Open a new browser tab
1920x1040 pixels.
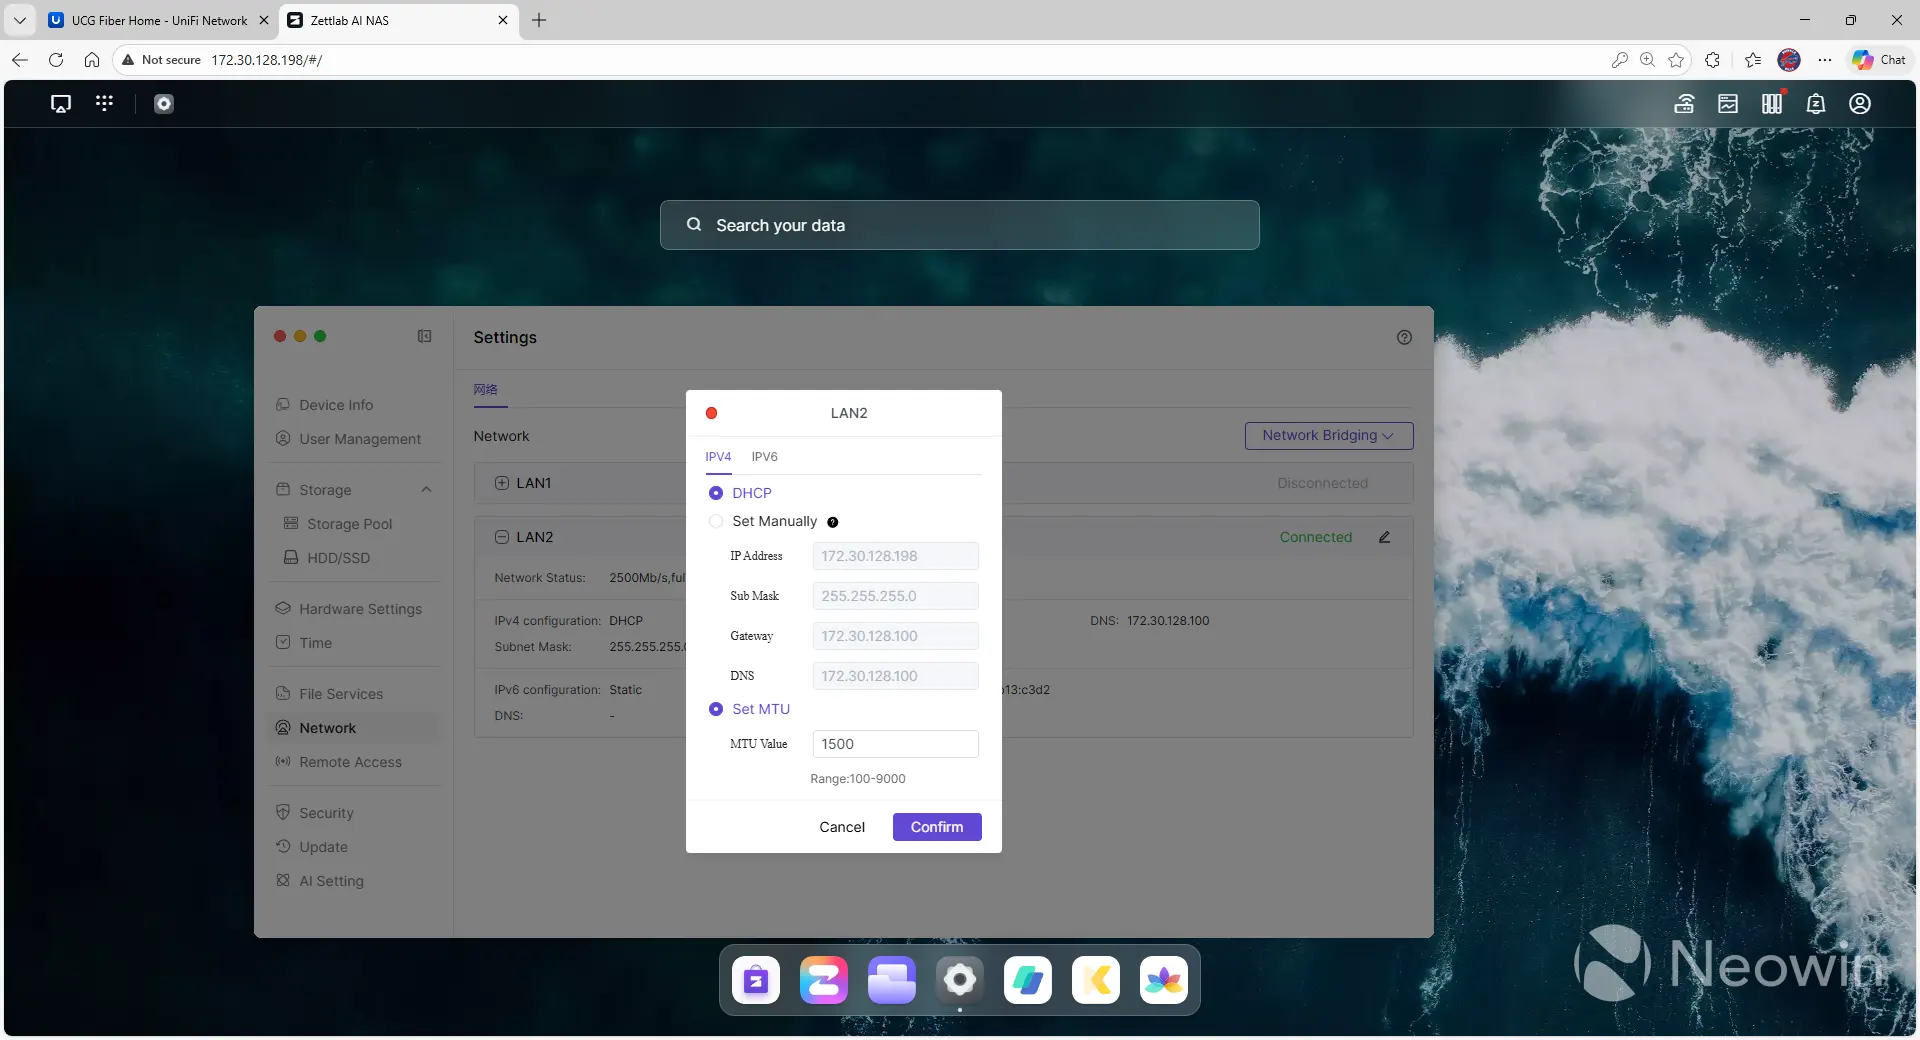(539, 20)
